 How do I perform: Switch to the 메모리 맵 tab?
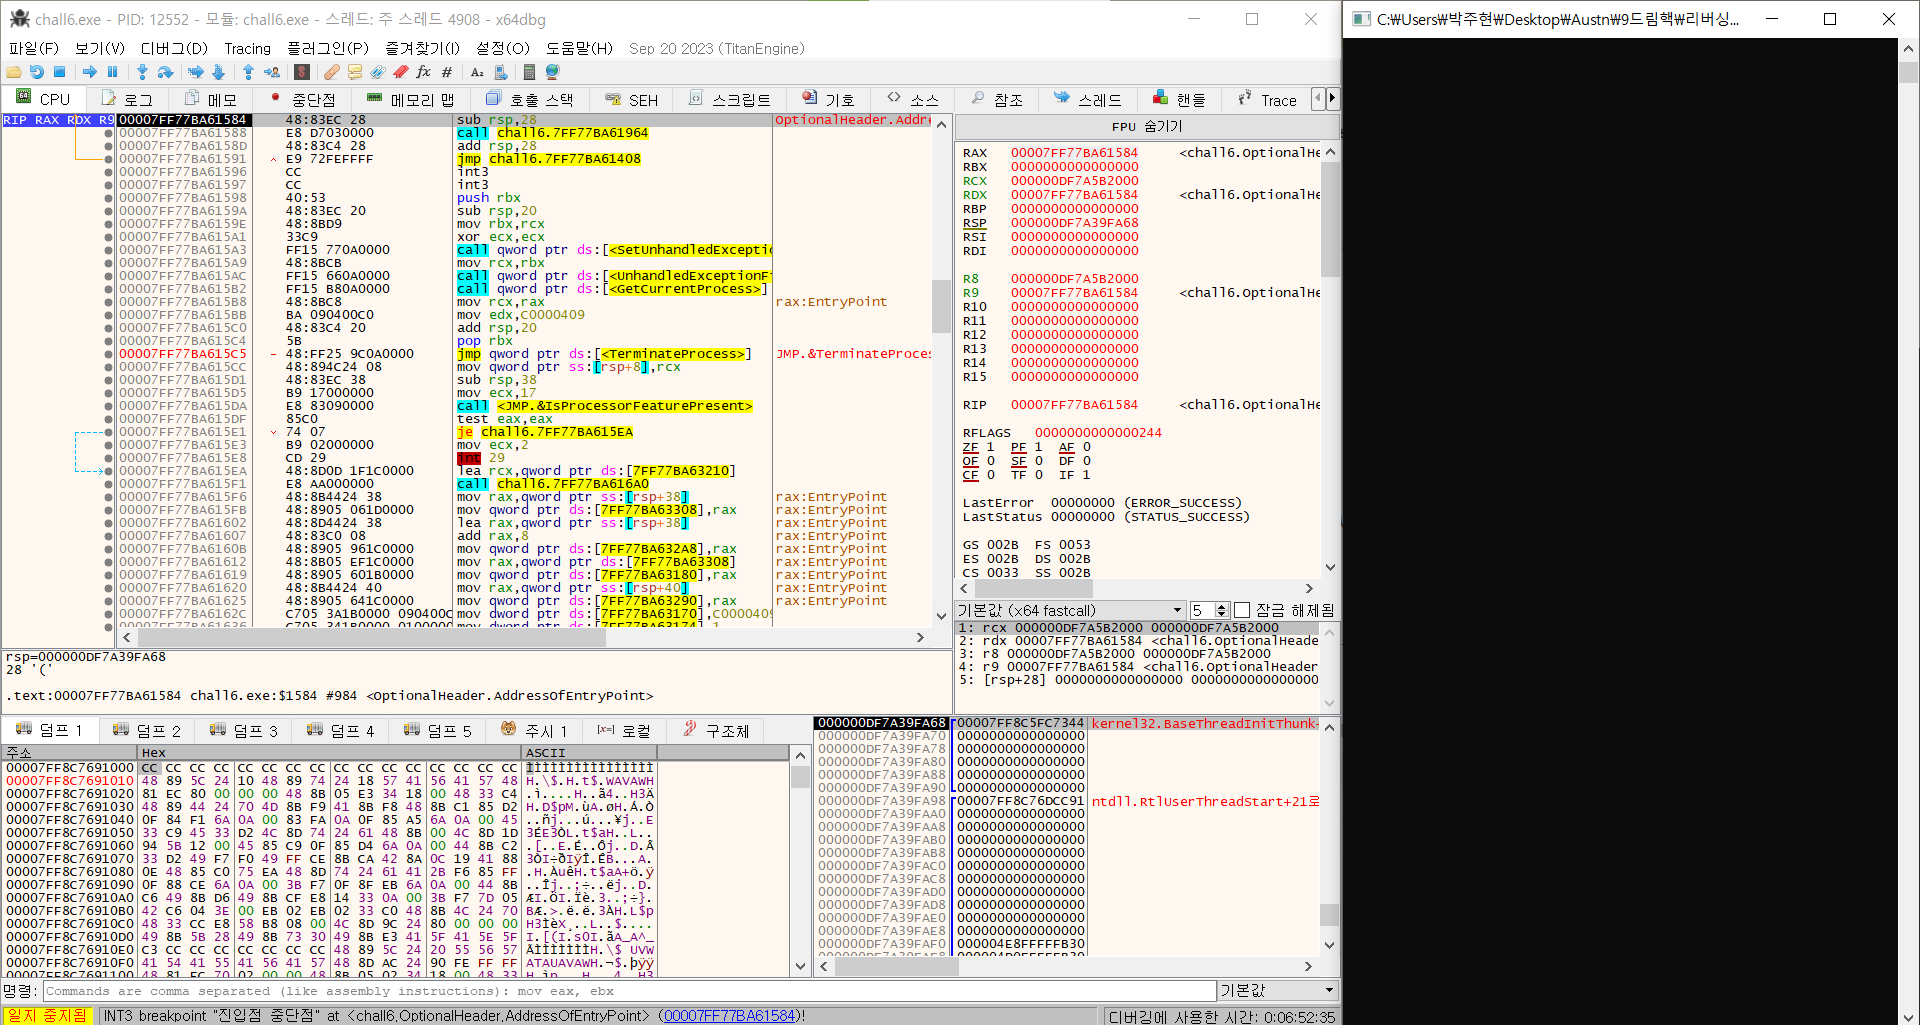[x=410, y=99]
